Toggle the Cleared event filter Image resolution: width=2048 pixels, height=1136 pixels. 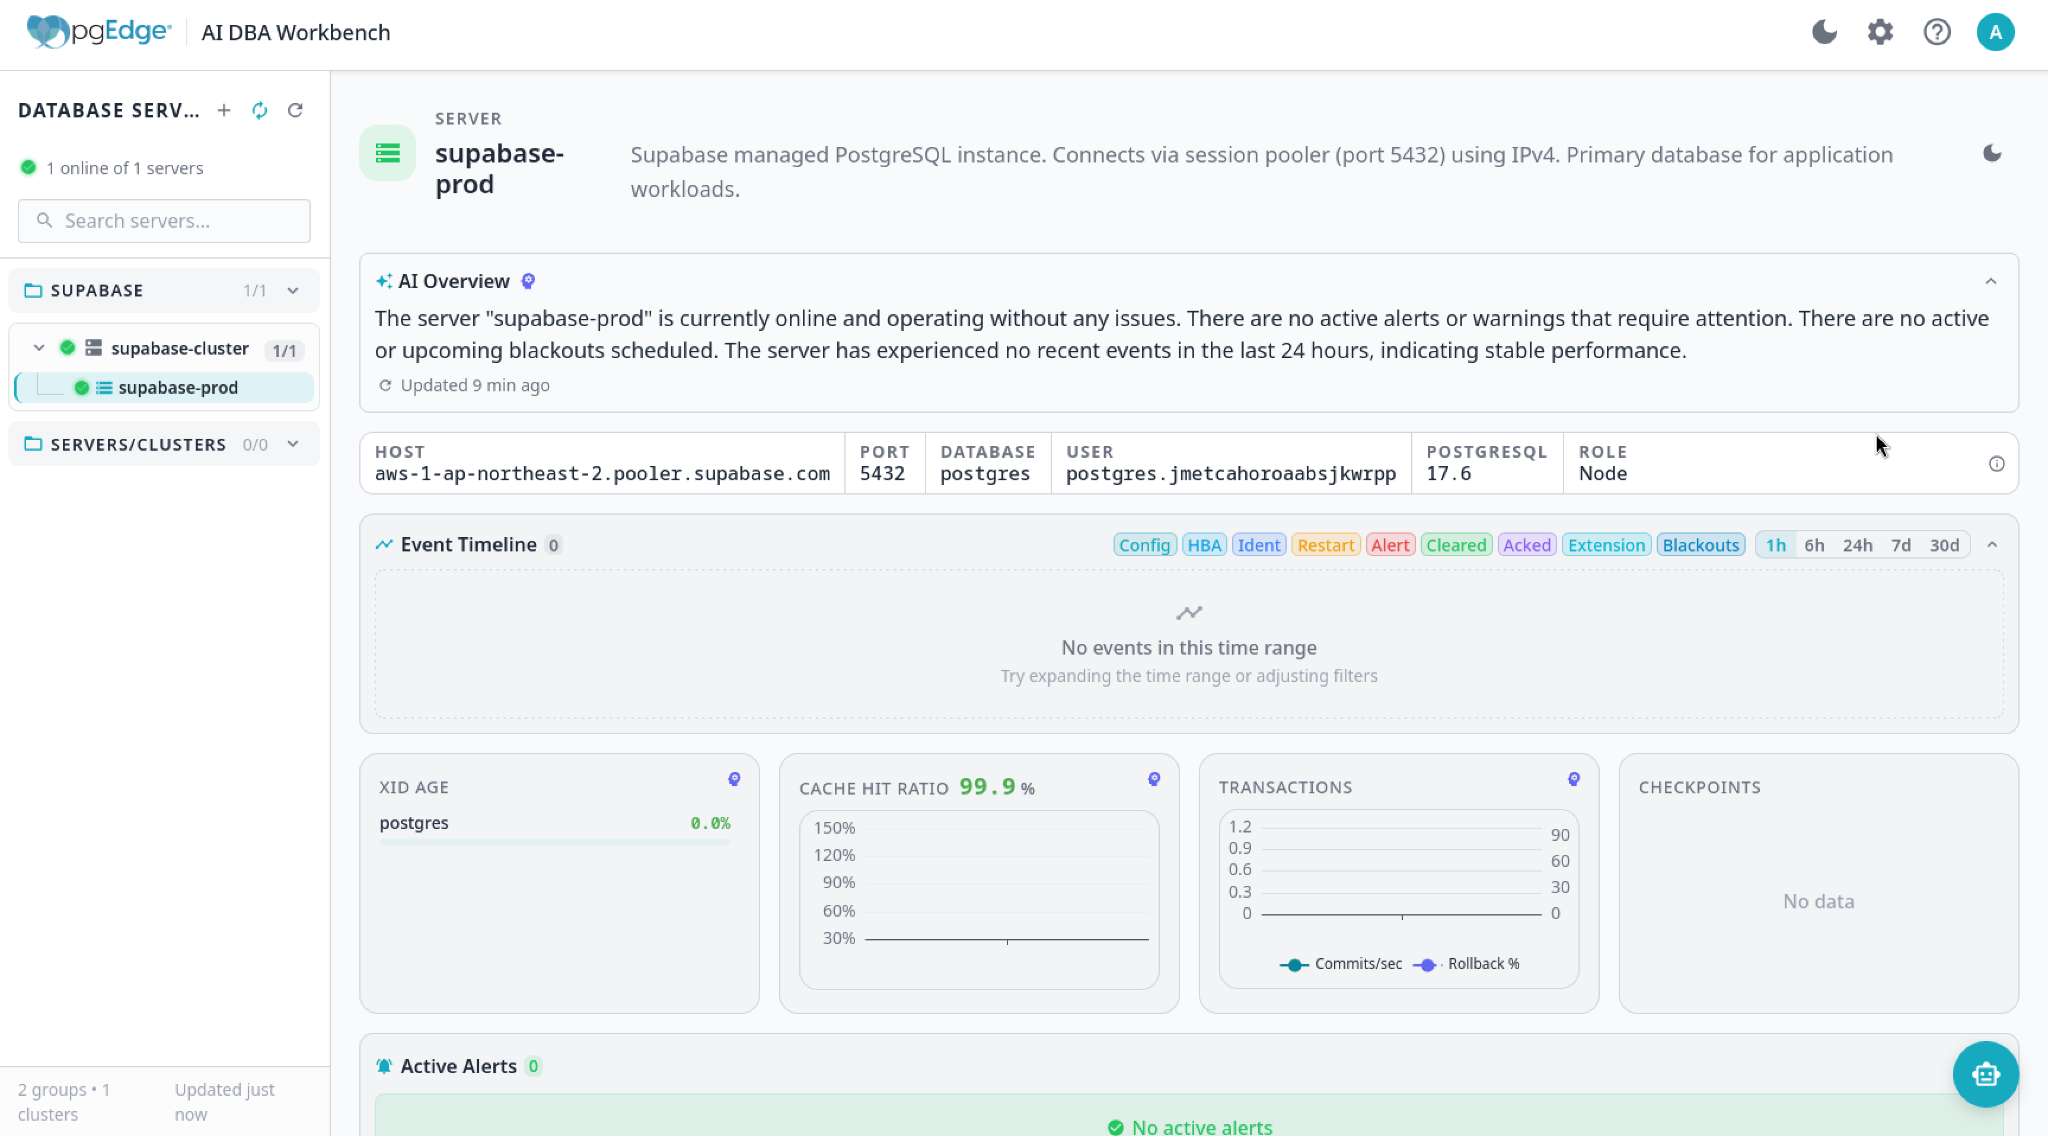tap(1456, 545)
